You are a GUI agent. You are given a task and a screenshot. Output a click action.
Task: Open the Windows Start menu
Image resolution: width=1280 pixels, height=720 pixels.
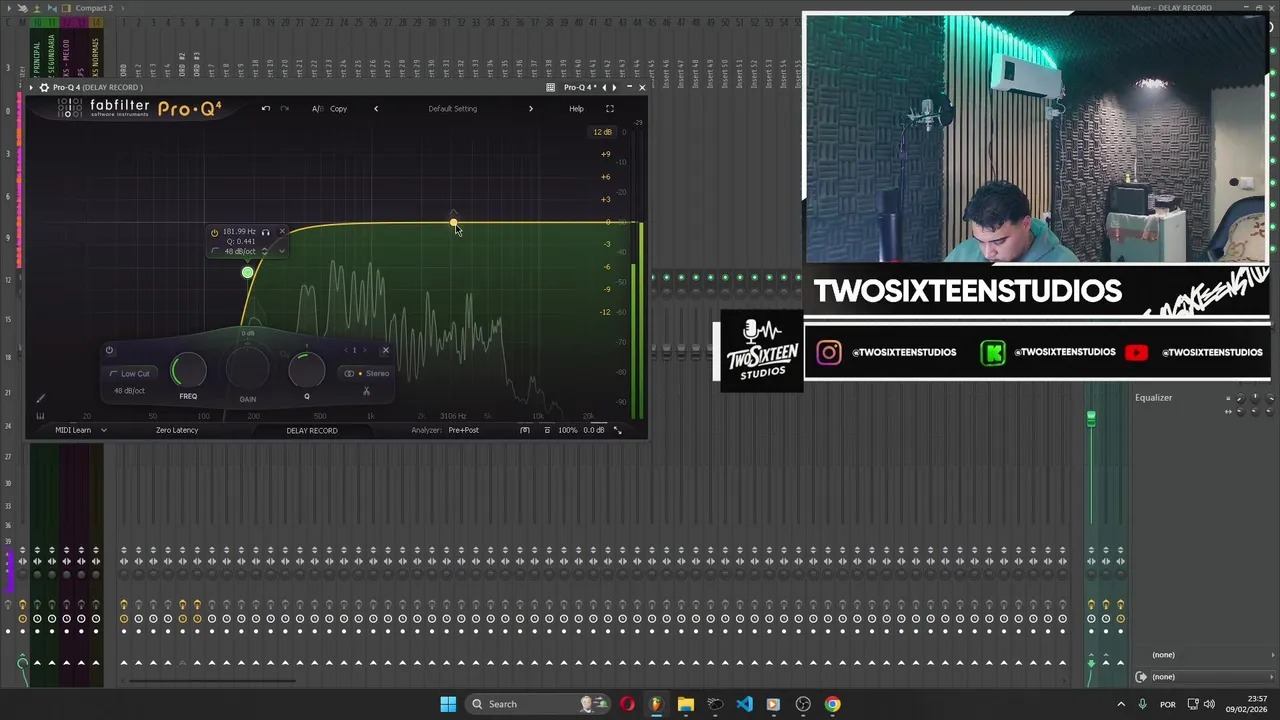pos(448,704)
